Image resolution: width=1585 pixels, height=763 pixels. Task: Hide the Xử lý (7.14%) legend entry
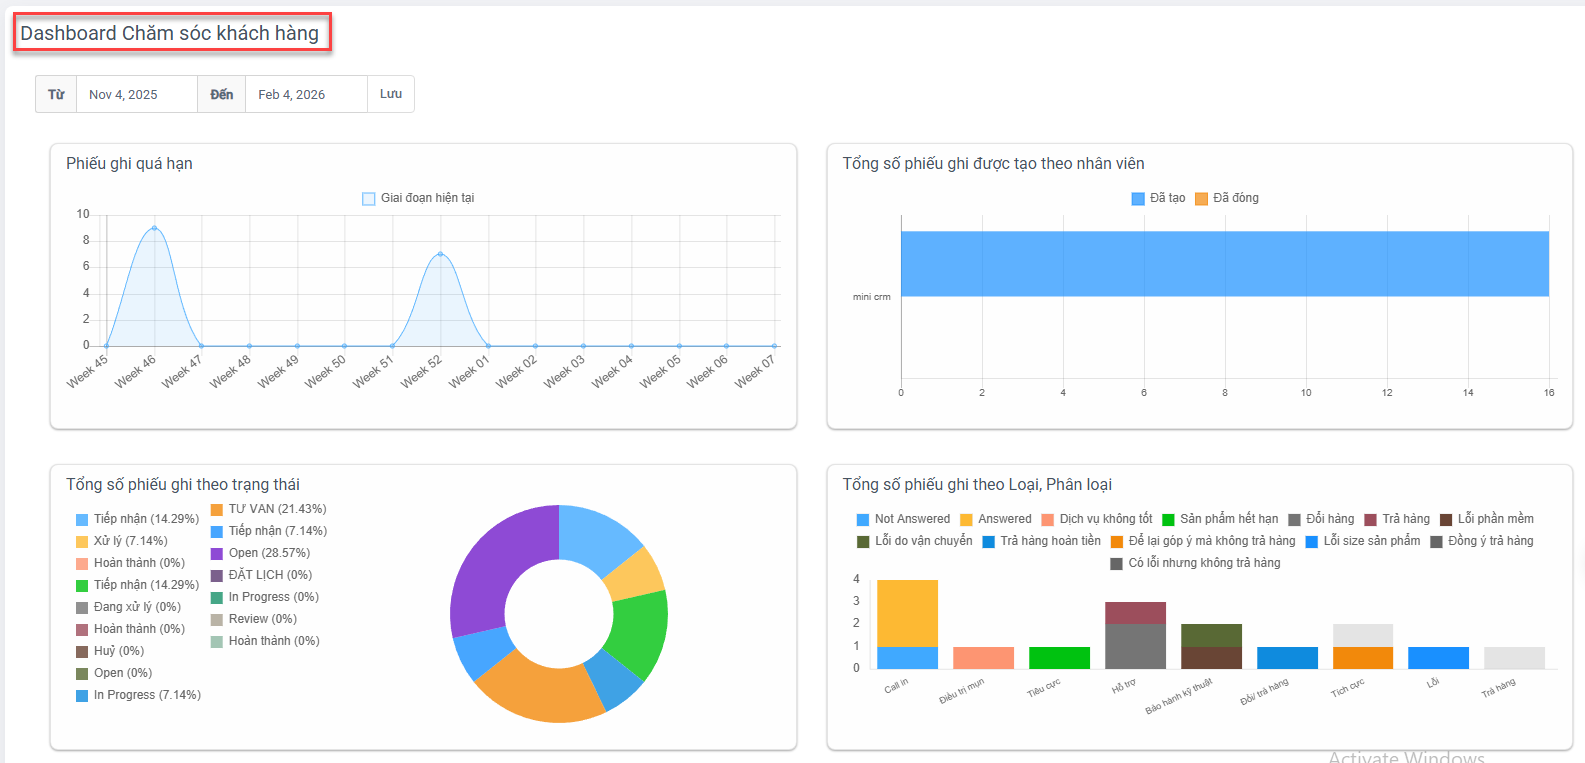pos(121,541)
